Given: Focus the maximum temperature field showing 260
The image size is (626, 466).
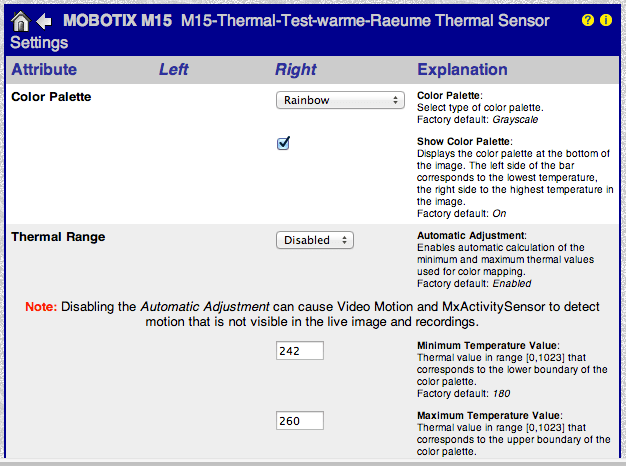Looking at the screenshot, I should click(x=300, y=421).
